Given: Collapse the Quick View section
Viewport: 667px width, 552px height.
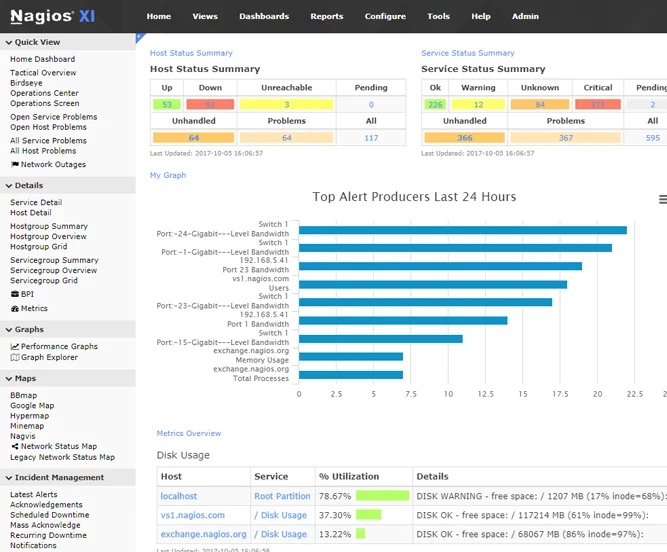Looking at the screenshot, I should coord(33,42).
